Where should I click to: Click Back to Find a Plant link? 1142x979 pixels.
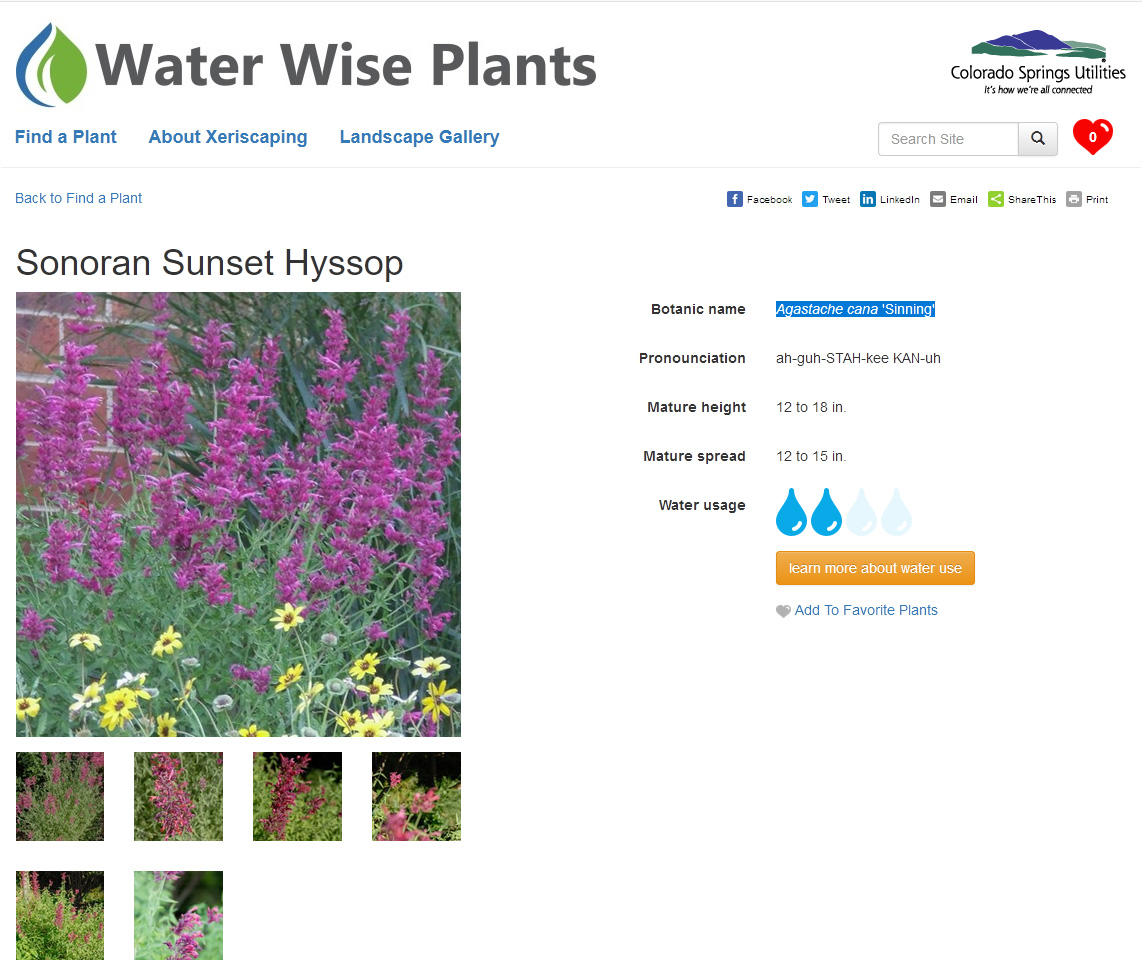pos(79,198)
